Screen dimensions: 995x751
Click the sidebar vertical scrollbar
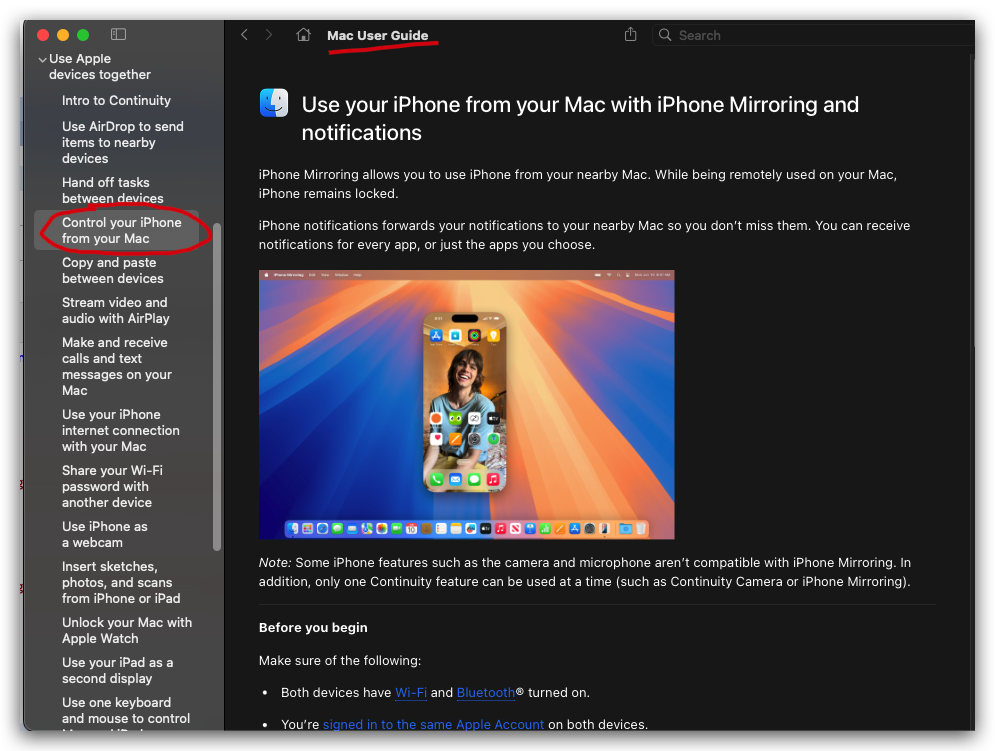point(217,387)
